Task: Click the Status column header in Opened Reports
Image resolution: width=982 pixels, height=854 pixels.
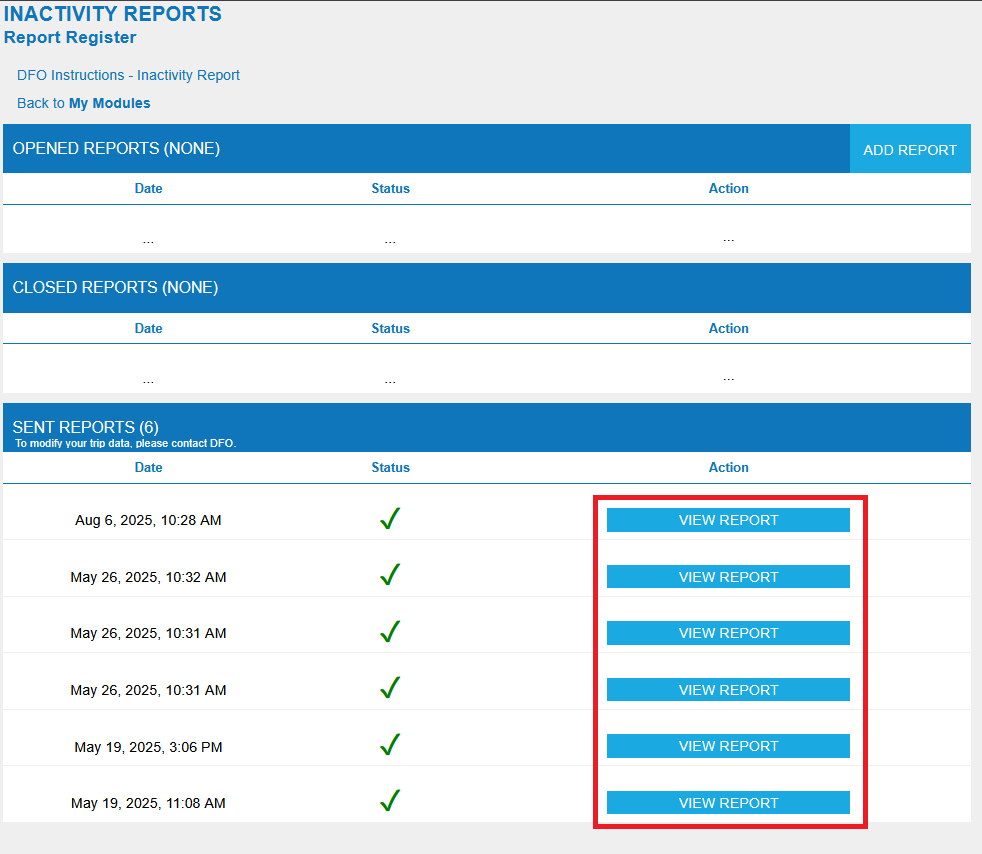Action: [390, 188]
